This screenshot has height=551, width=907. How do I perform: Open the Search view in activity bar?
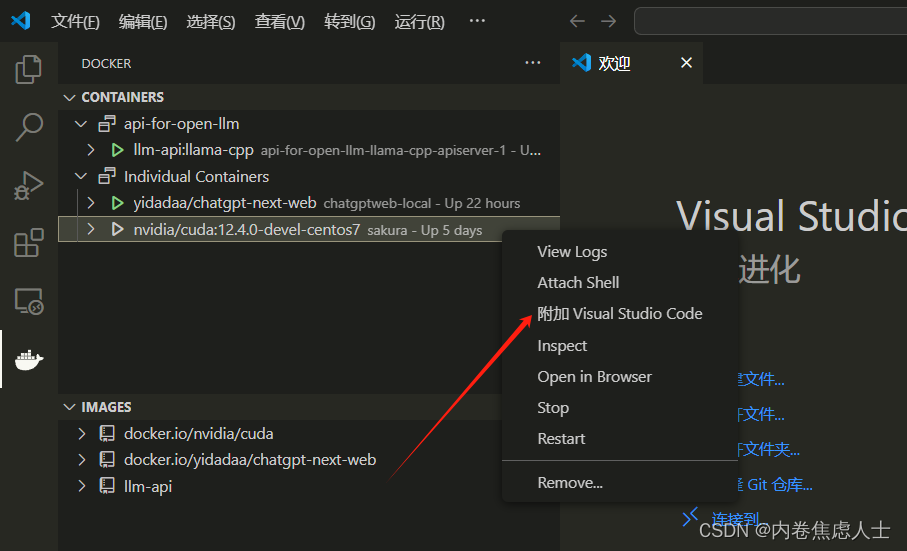pyautogui.click(x=28, y=127)
